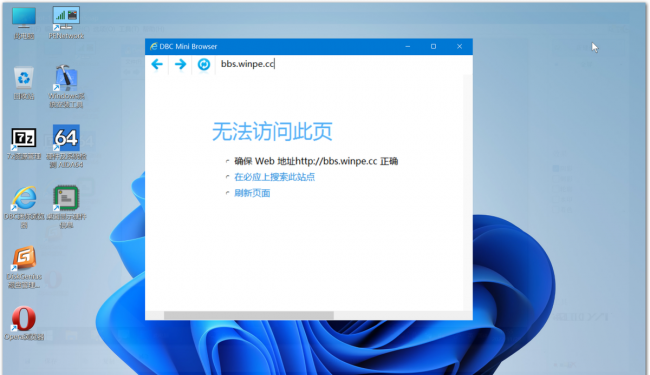The image size is (650, 375).
Task: Close the DBC Mini Browser window
Action: [459, 46]
